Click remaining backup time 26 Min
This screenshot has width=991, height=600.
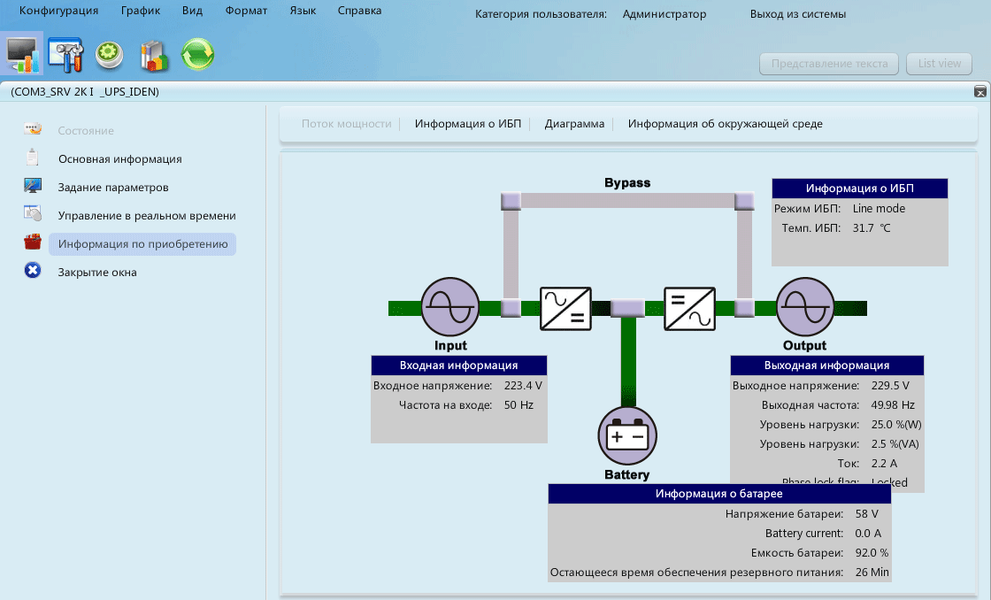[x=872, y=573]
